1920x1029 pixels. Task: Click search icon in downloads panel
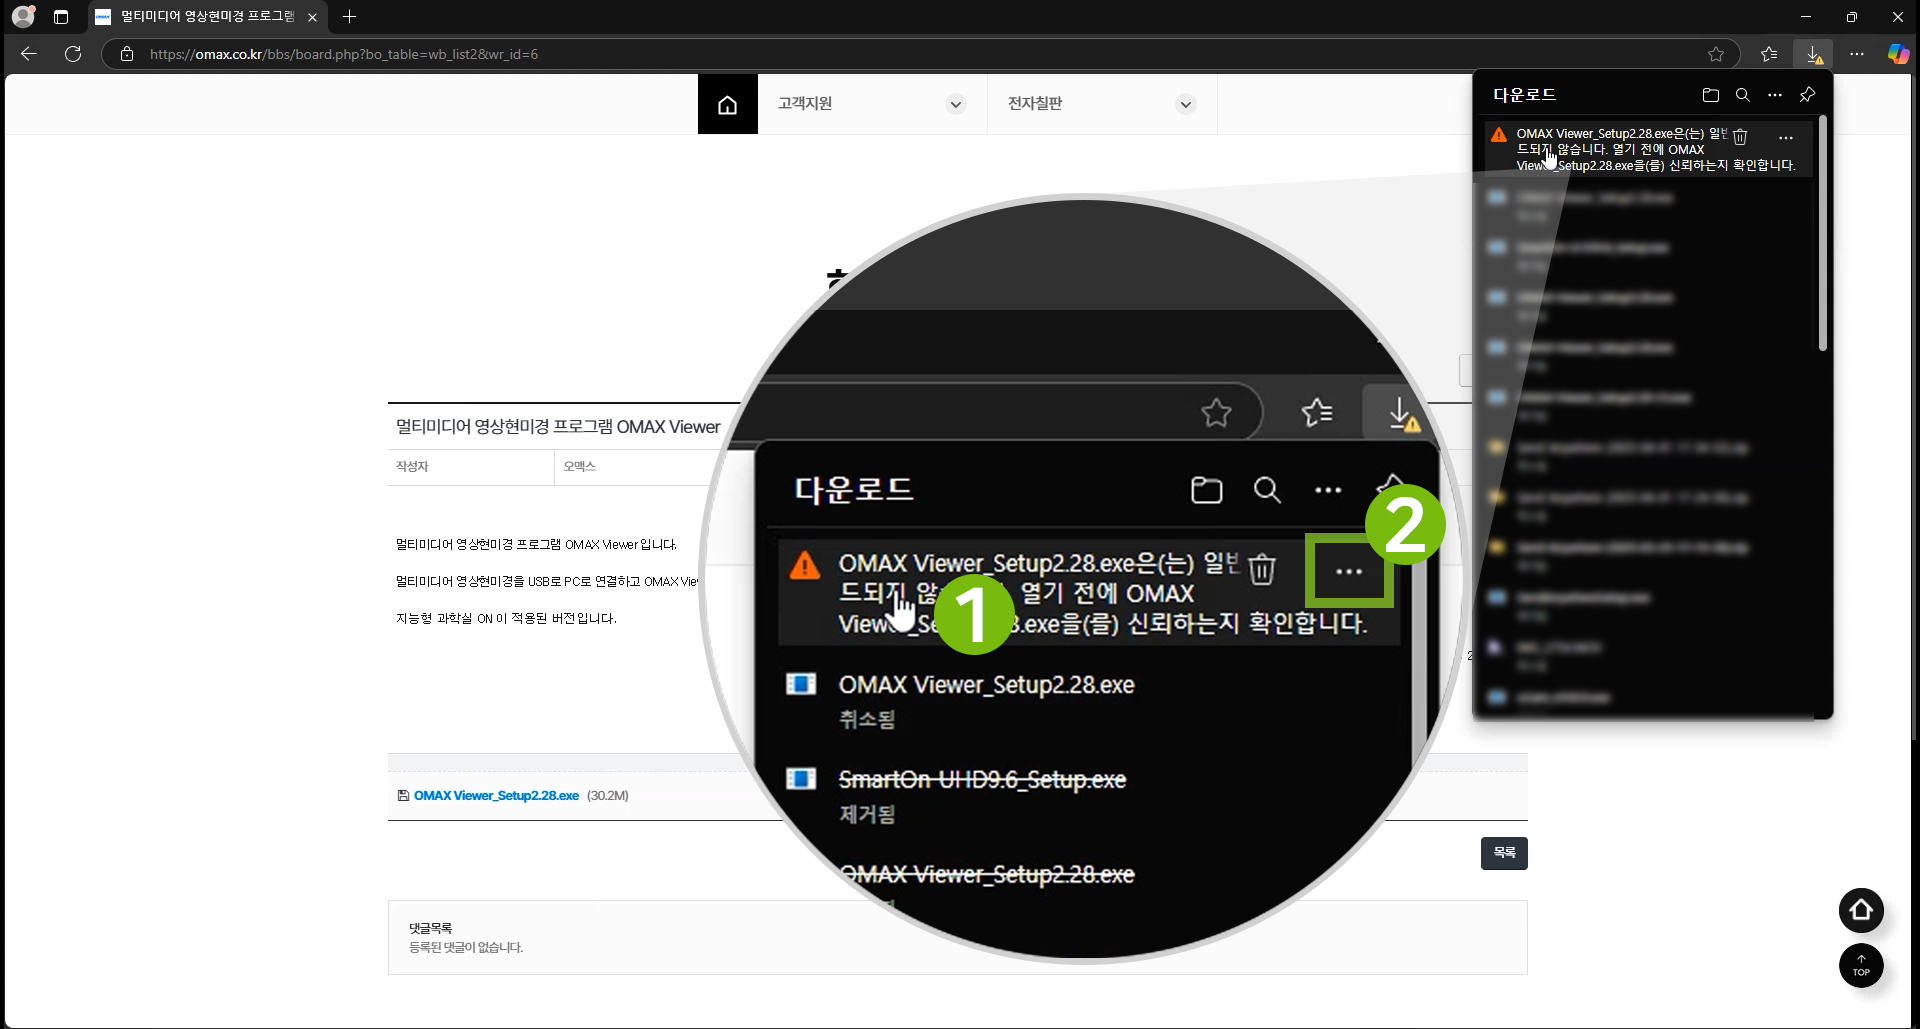(x=1742, y=95)
